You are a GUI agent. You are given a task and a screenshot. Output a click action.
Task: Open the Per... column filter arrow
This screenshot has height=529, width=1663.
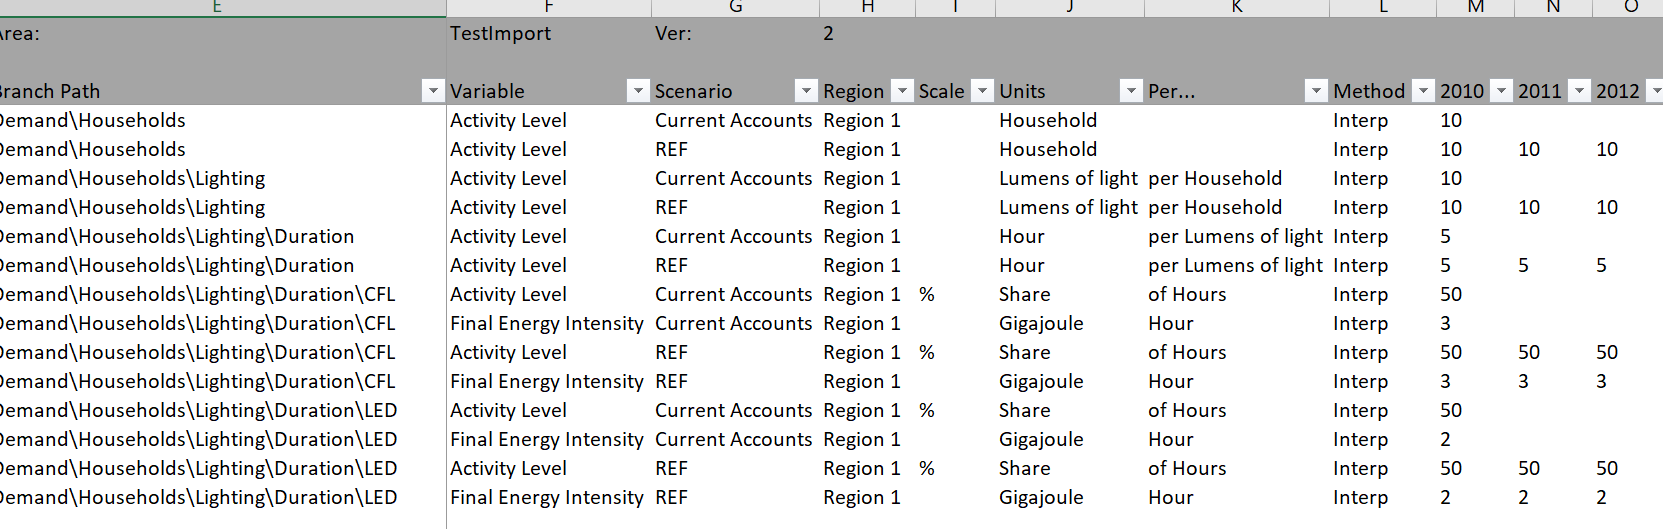[x=1316, y=91]
